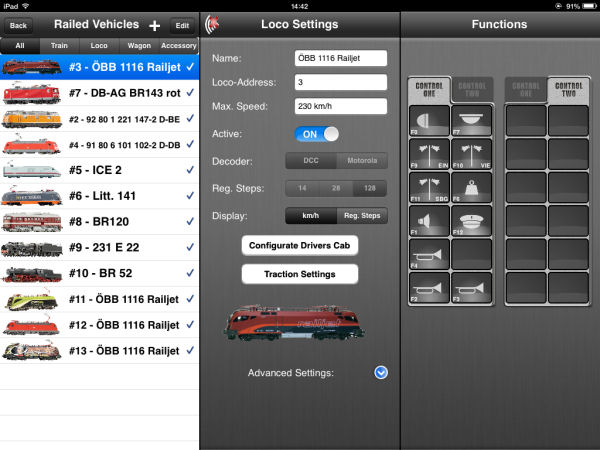Toggle the checkmark on #8 BR120
Image resolution: width=600 pixels, height=450 pixels.
190,222
